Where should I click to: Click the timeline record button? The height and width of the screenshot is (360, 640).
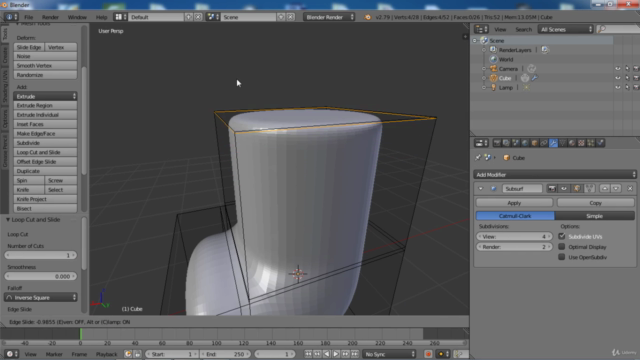coord(428,354)
